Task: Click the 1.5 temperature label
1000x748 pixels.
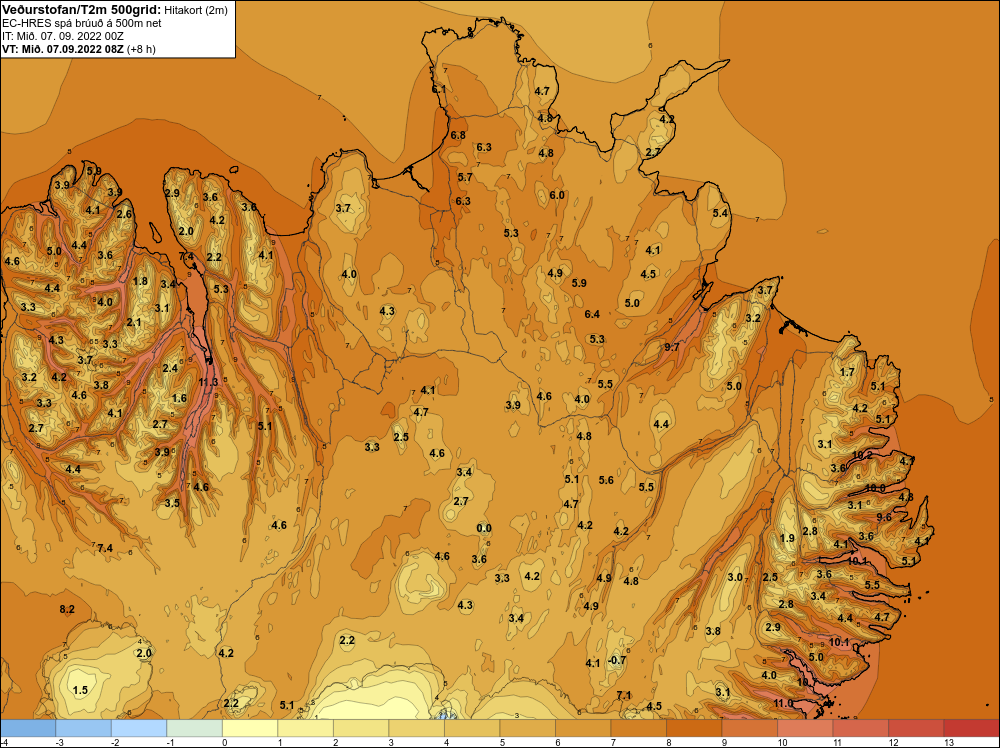Action: [80, 690]
